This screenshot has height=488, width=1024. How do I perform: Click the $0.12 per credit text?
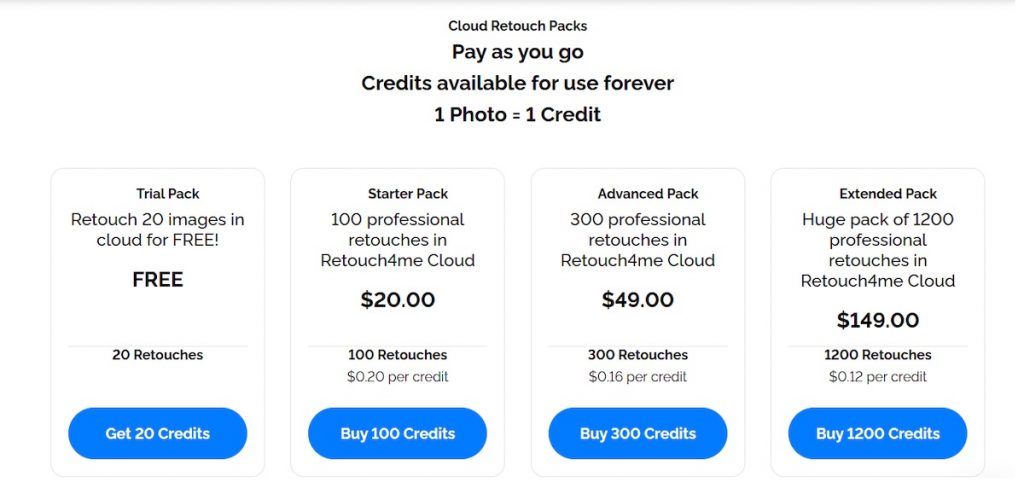point(878,377)
